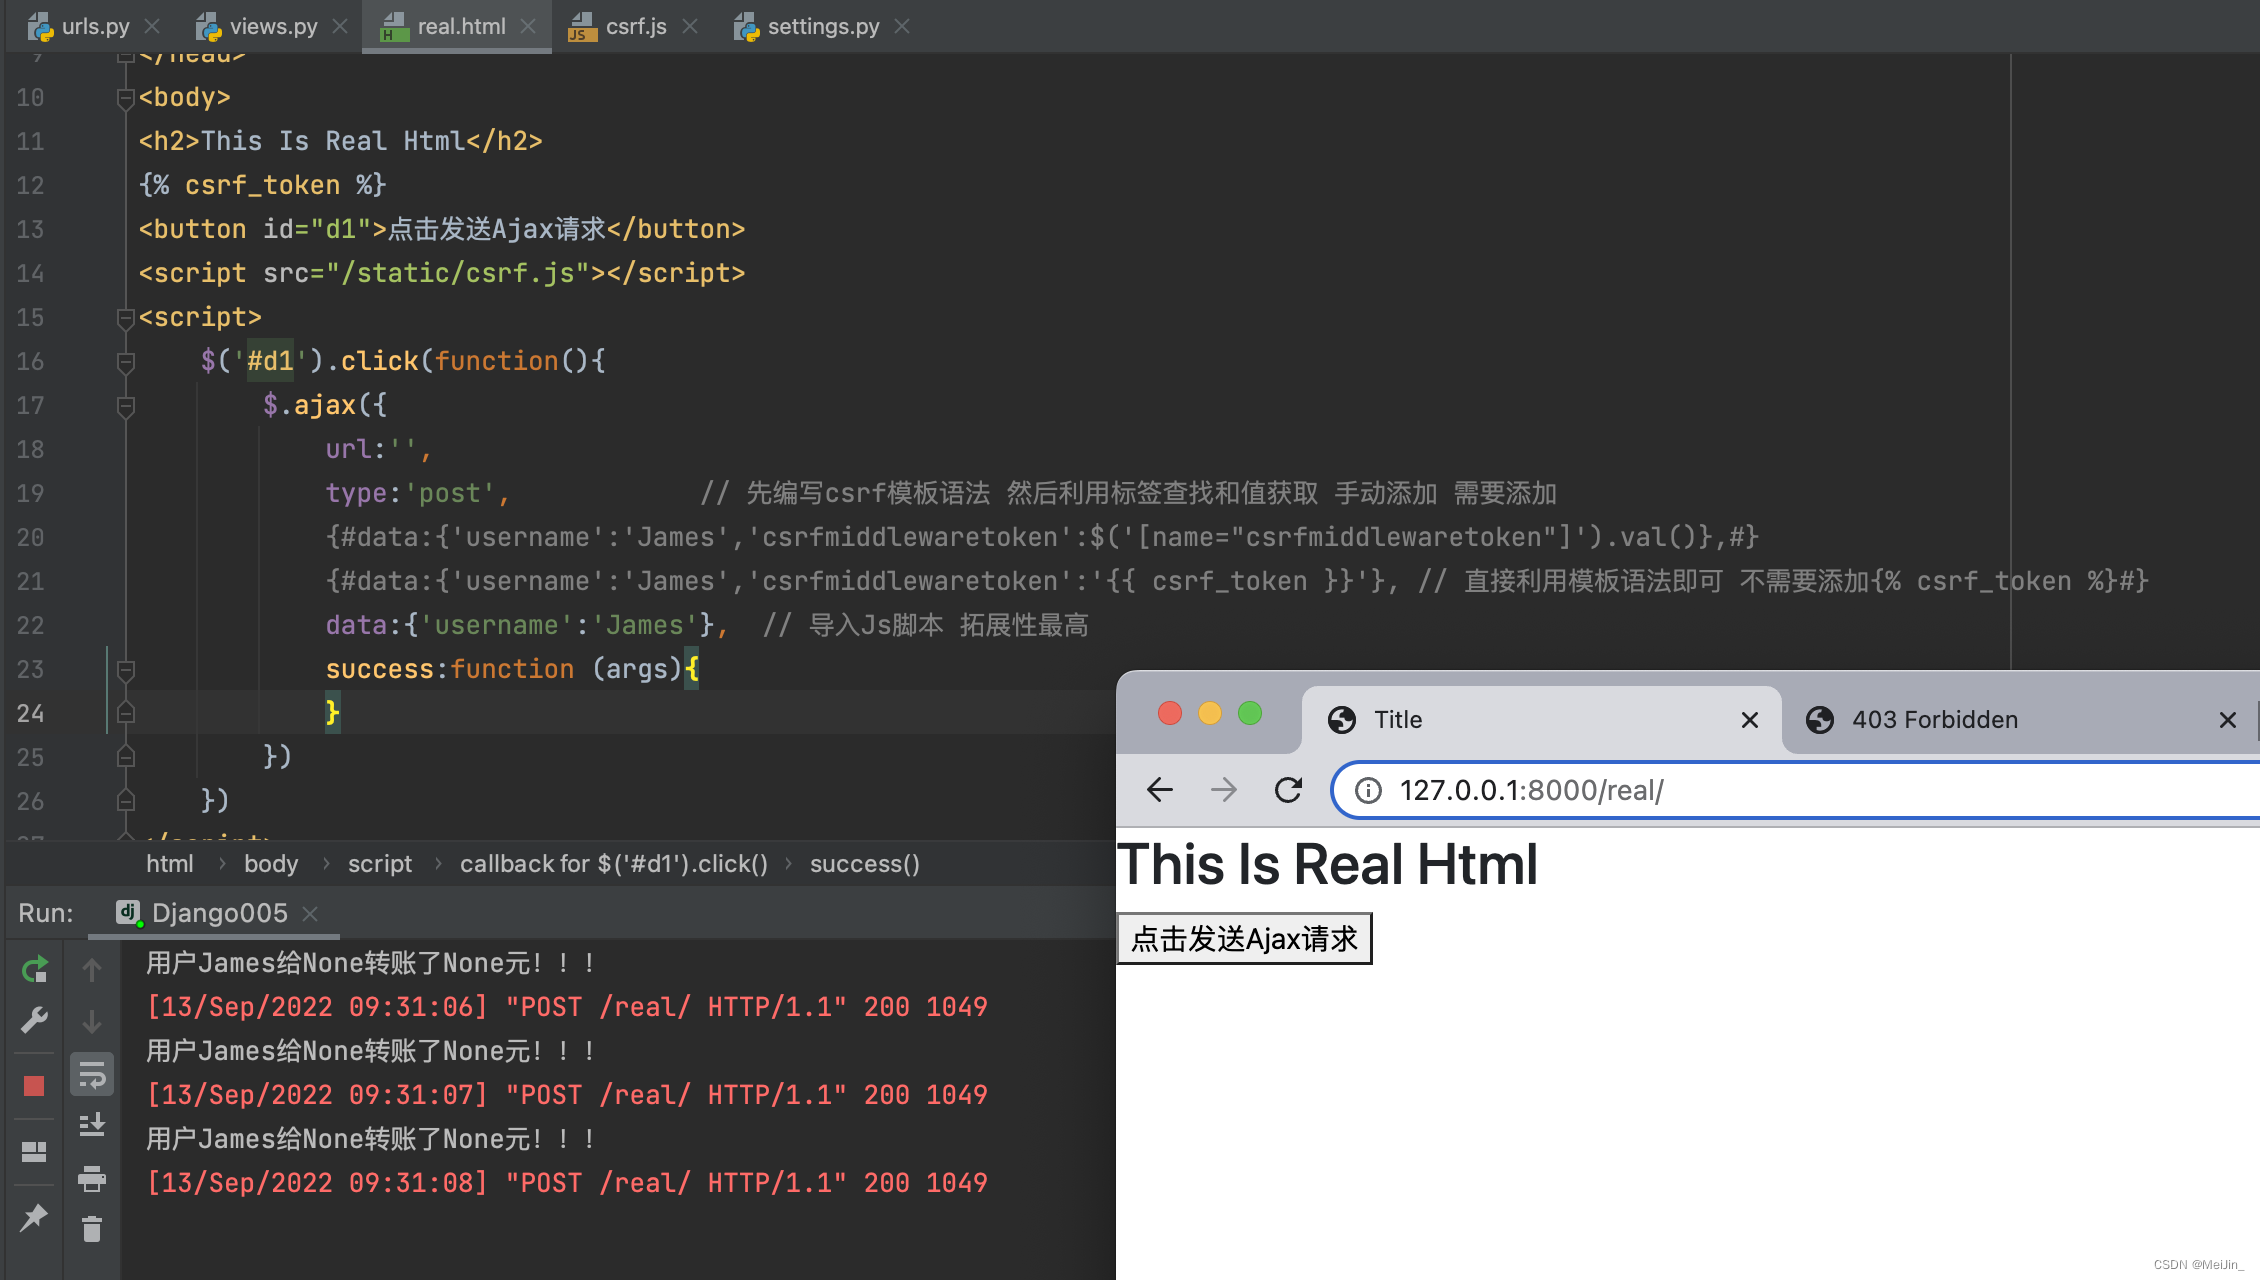
Task: Jump down the console stack trace
Action: click(x=92, y=1022)
